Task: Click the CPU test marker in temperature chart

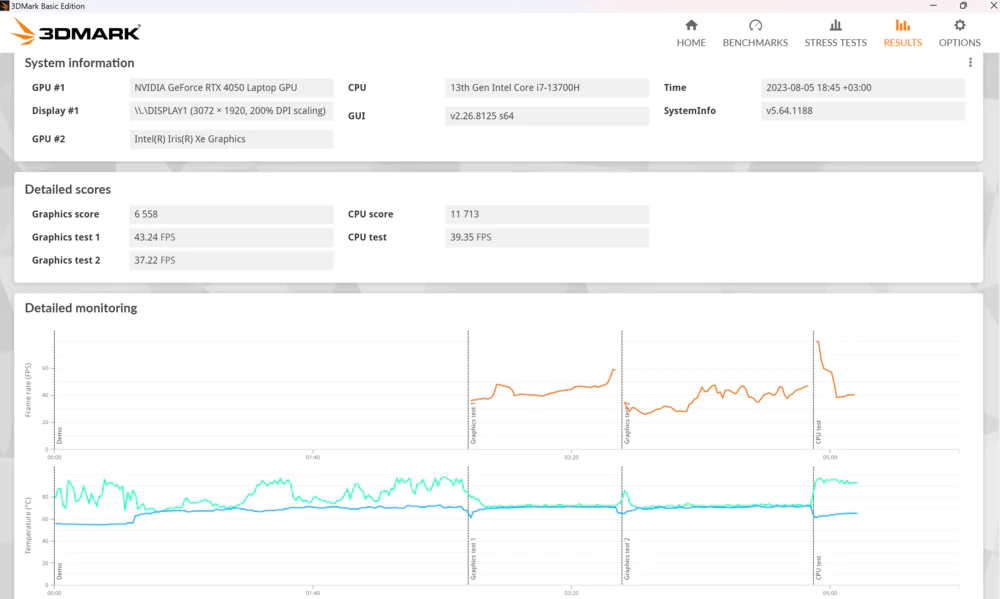Action: click(818, 568)
